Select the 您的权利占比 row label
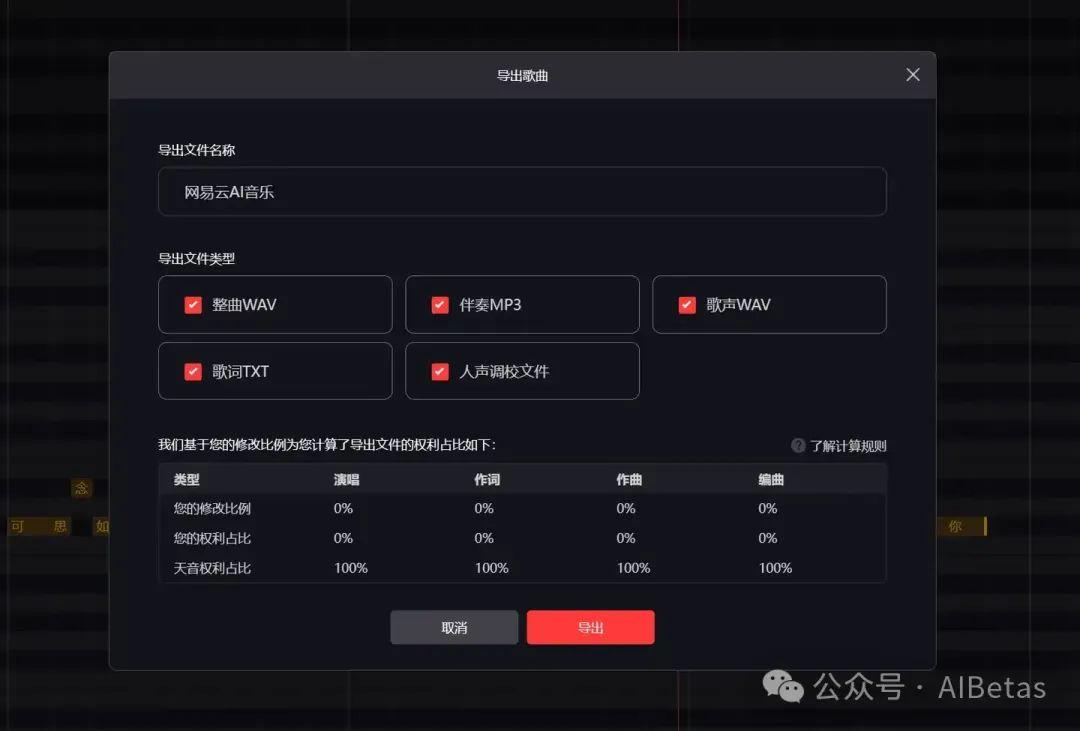The width and height of the screenshot is (1080, 731). 212,538
